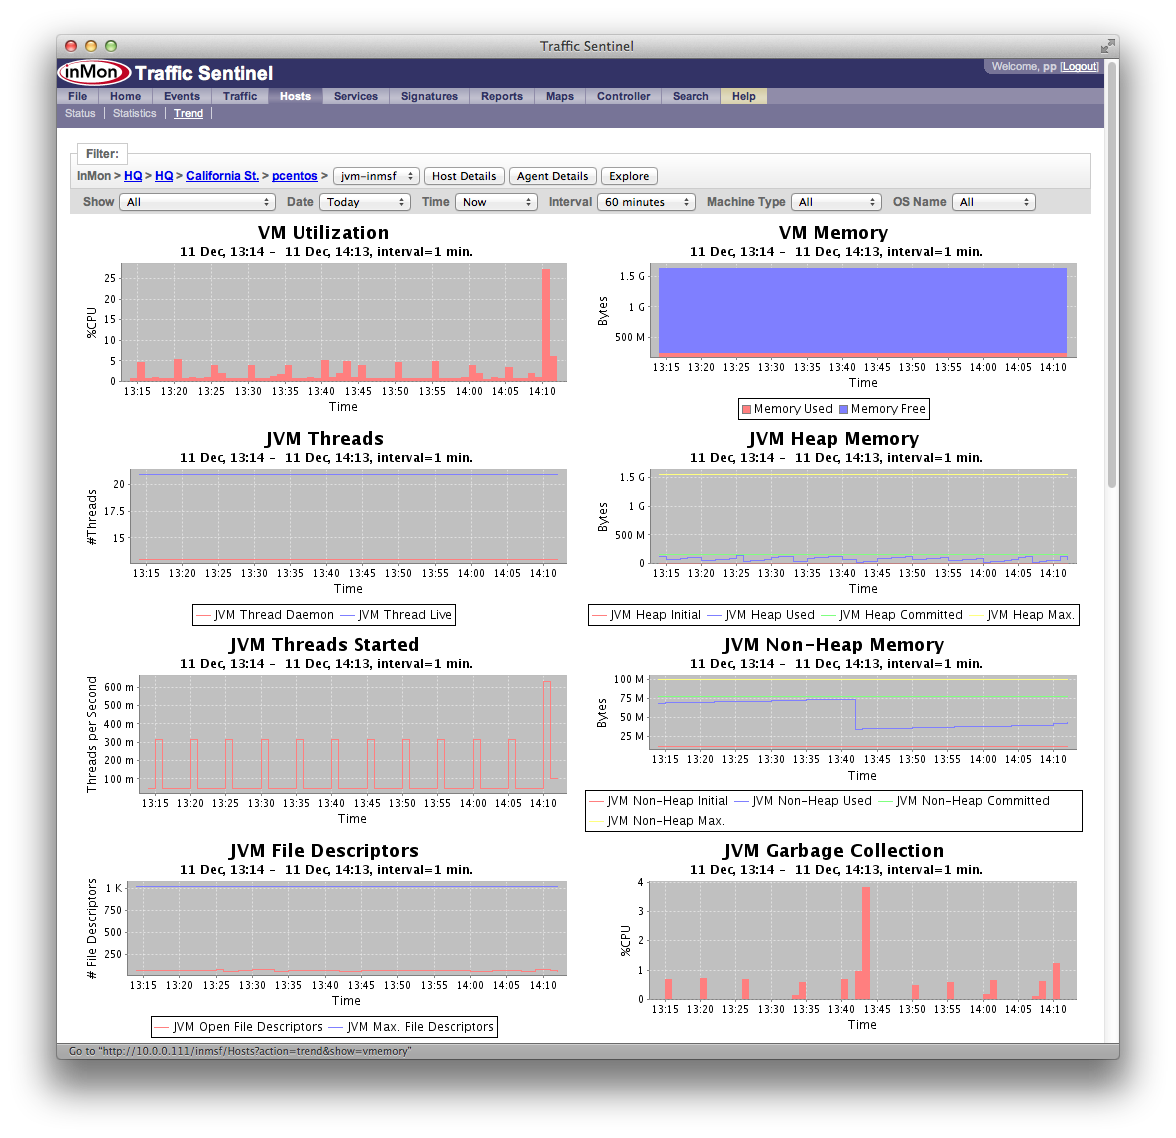Click the JVM Non-Heap Committed legend entry
The width and height of the screenshot is (1176, 1138).
(964, 801)
